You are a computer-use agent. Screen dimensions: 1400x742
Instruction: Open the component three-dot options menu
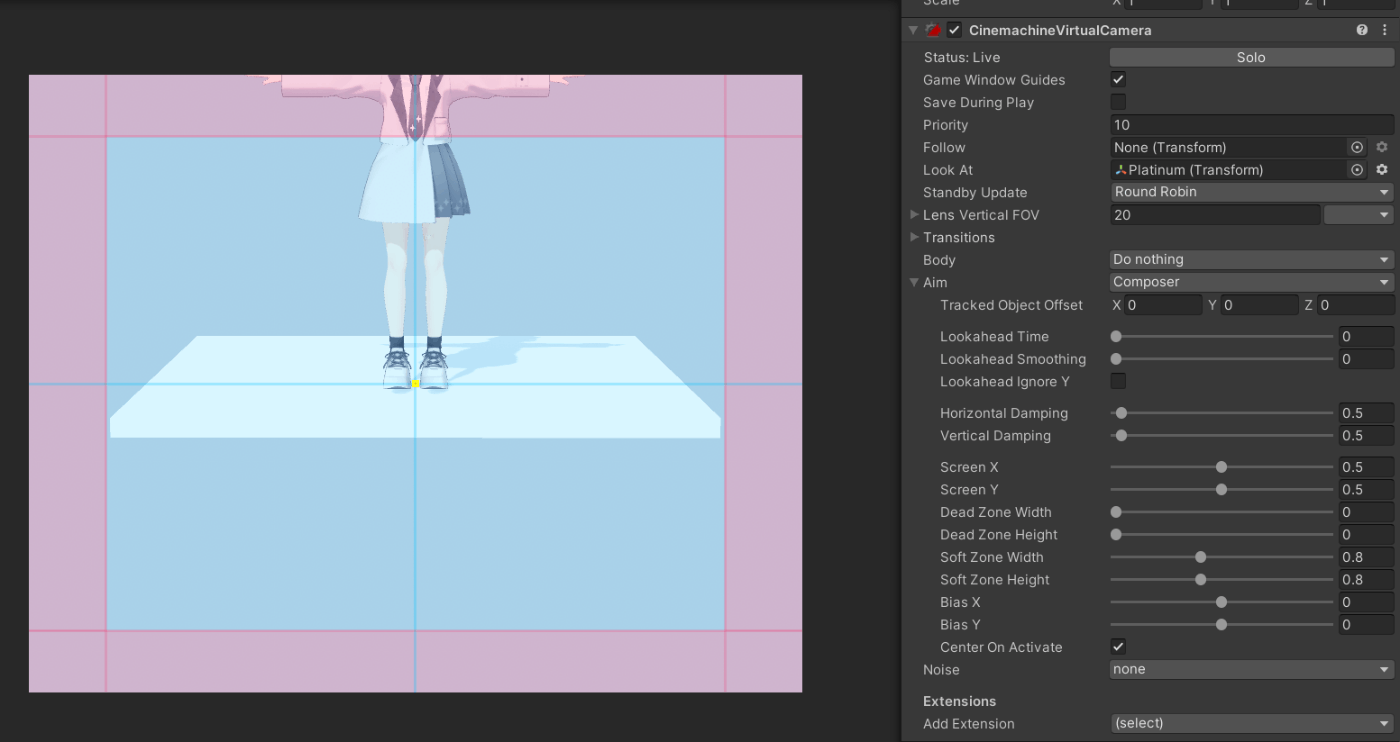click(1385, 30)
